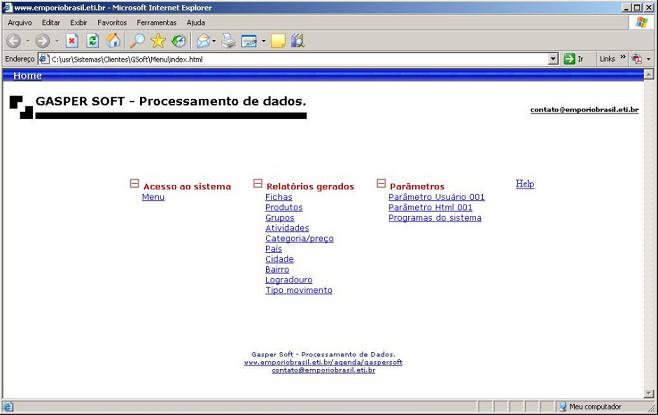Collapse the Relatórios gerados section
Viewport: 658px width, 415px height.
point(257,184)
